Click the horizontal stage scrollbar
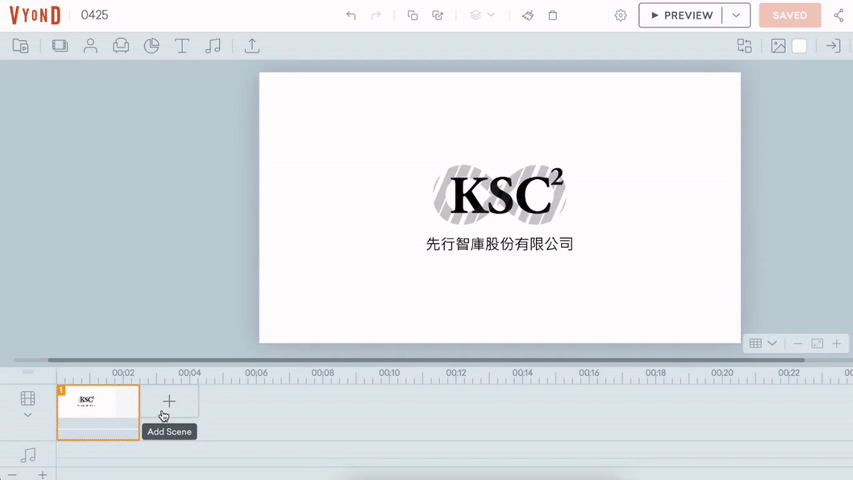853x480 pixels. [x=426, y=360]
